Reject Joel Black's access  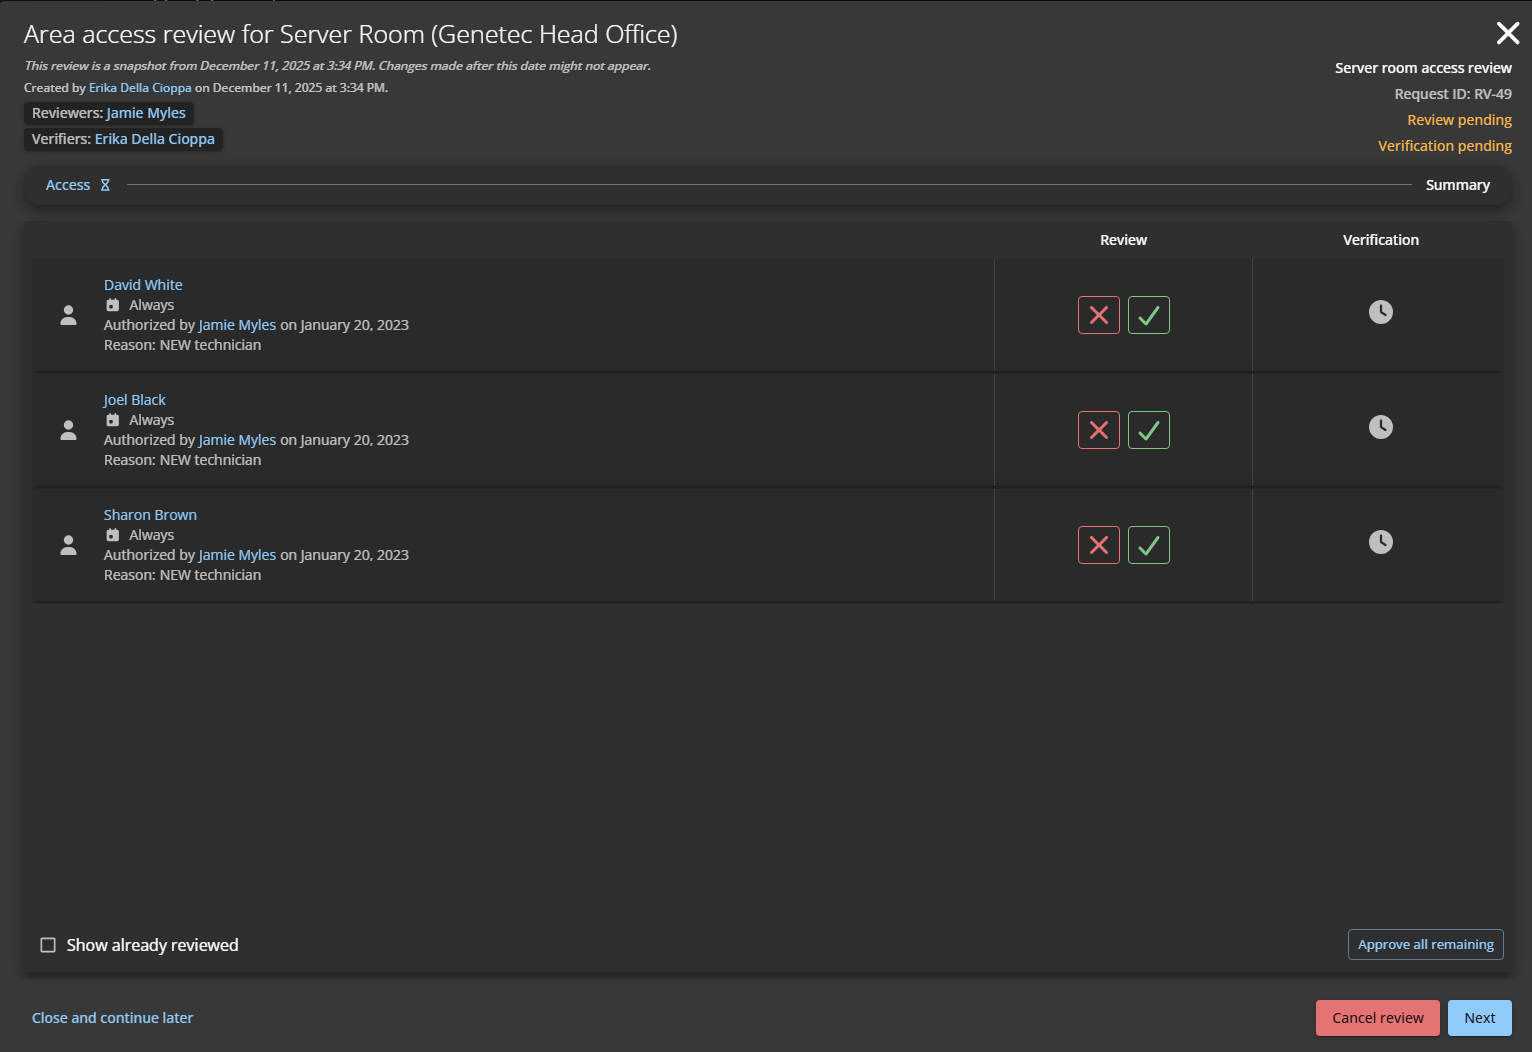(1098, 429)
